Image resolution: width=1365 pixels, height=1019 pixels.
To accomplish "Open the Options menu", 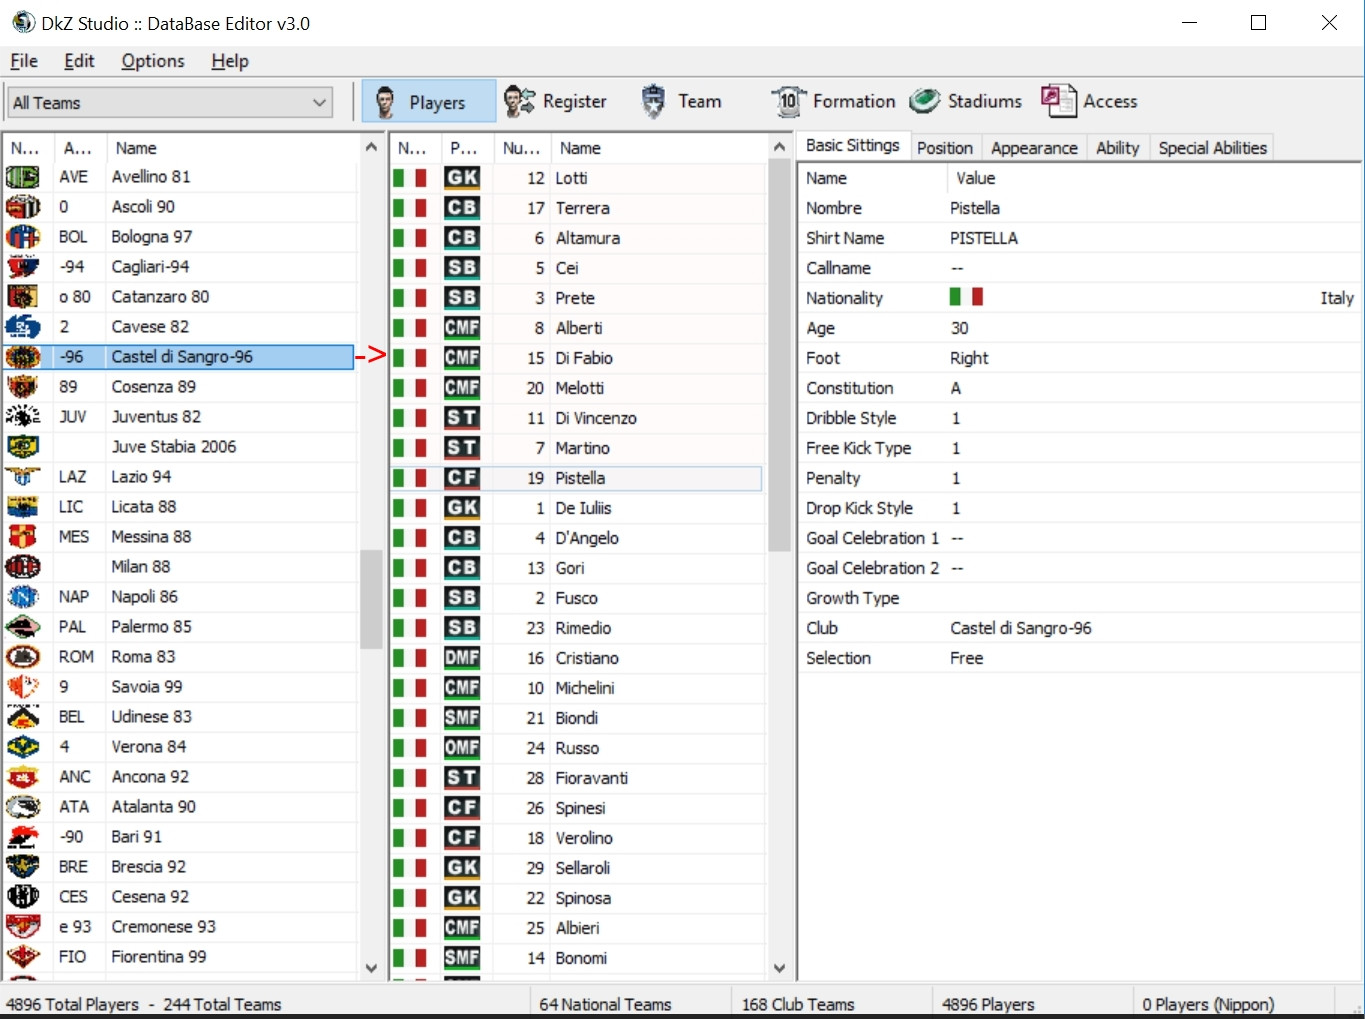I will tap(153, 61).
